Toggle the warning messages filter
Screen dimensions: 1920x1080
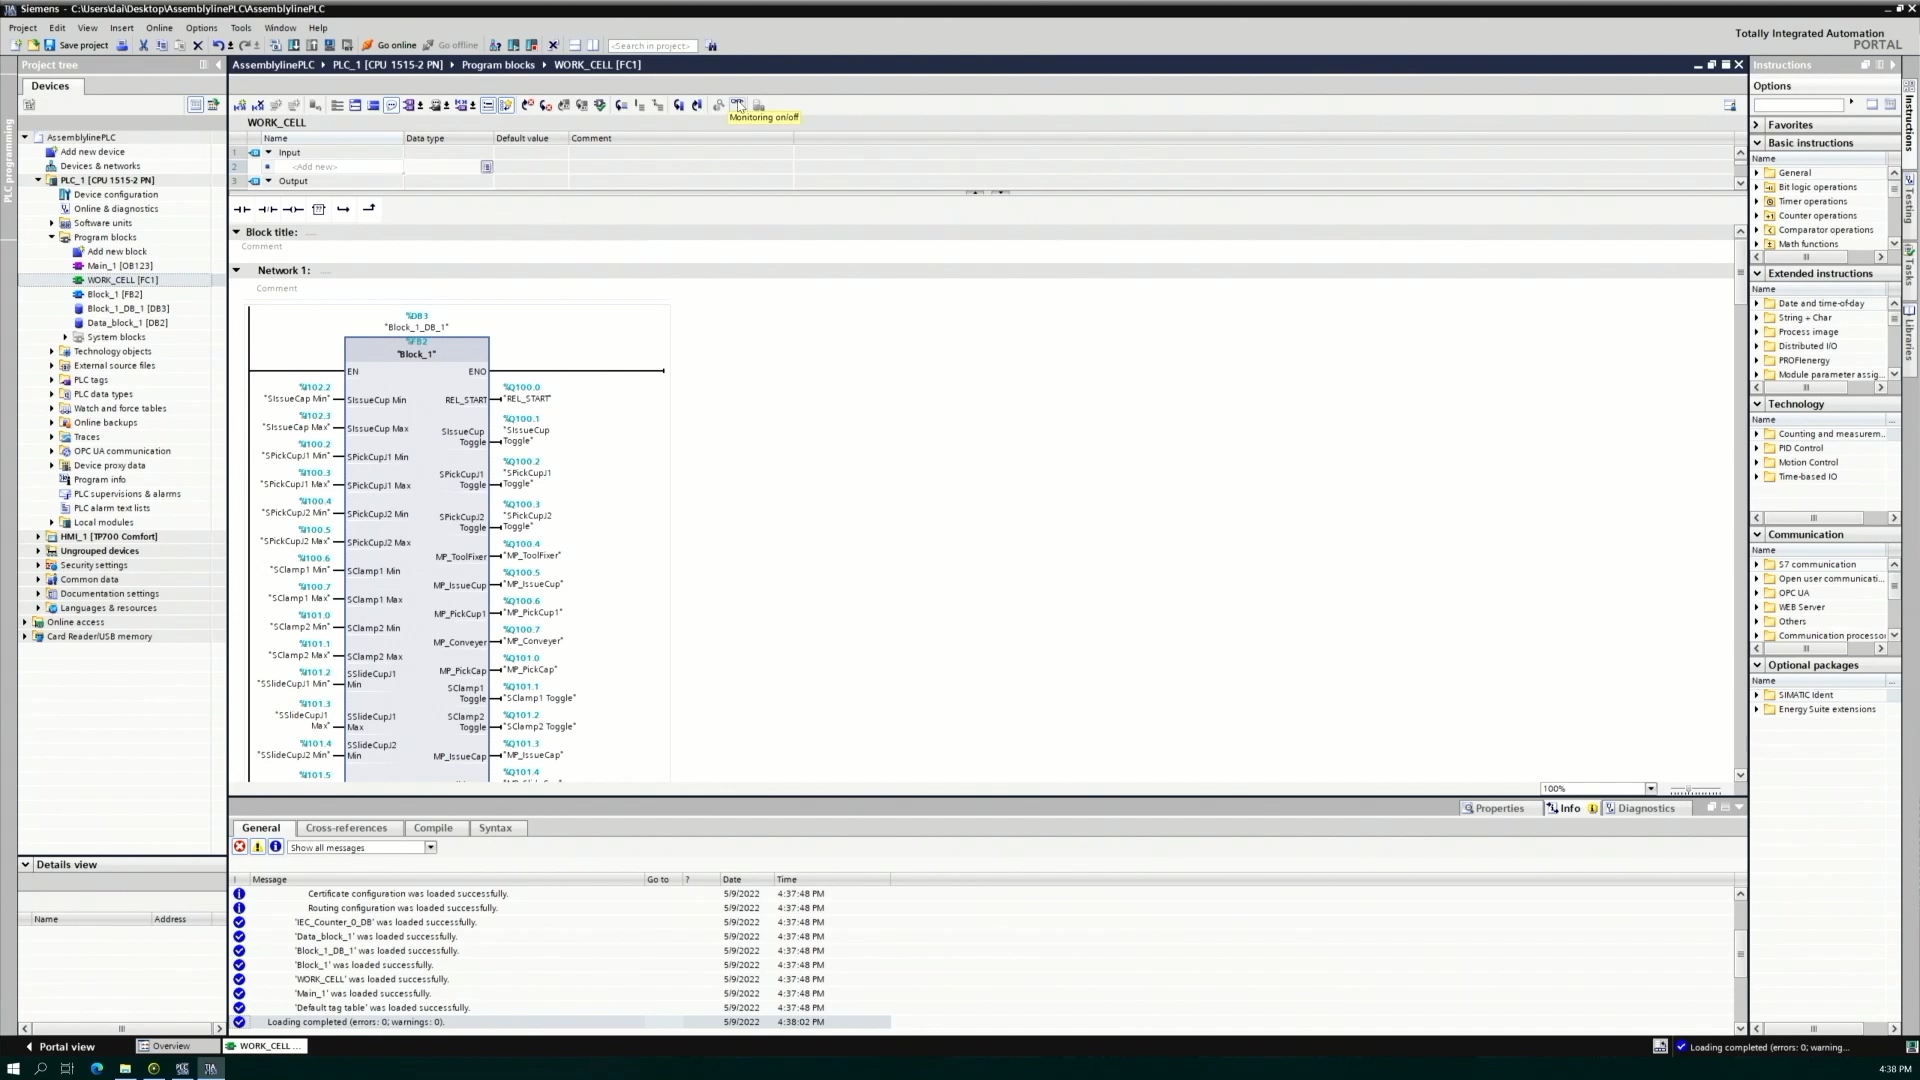coord(258,847)
